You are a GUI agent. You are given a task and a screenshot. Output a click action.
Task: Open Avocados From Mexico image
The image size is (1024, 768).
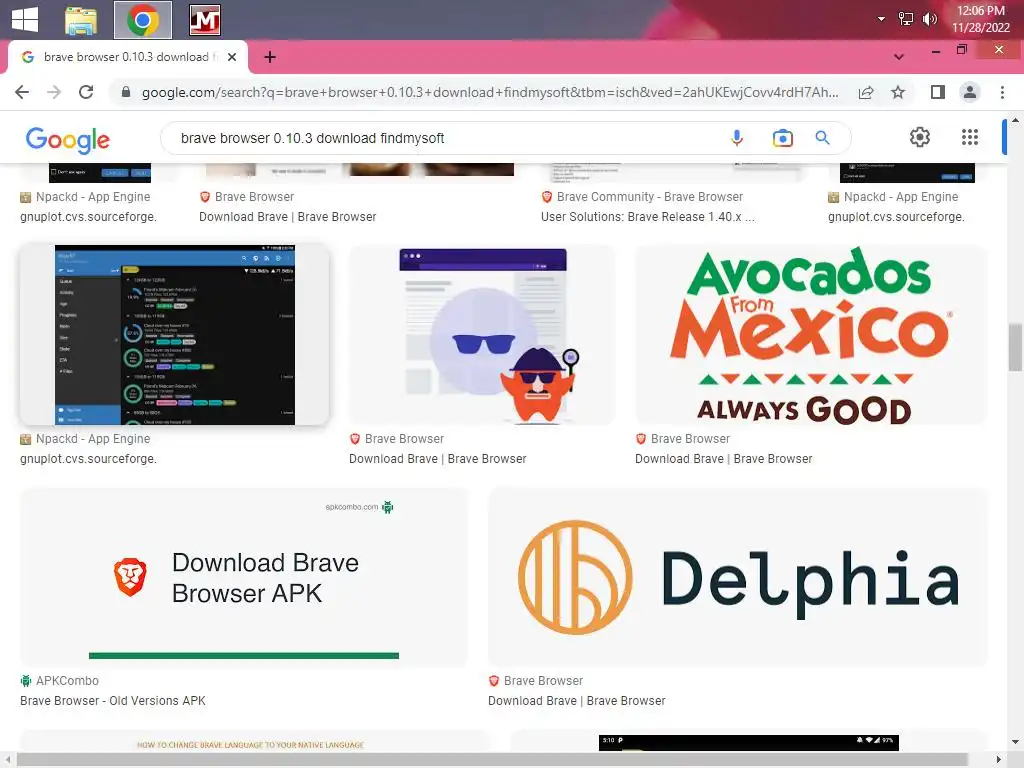coord(810,335)
